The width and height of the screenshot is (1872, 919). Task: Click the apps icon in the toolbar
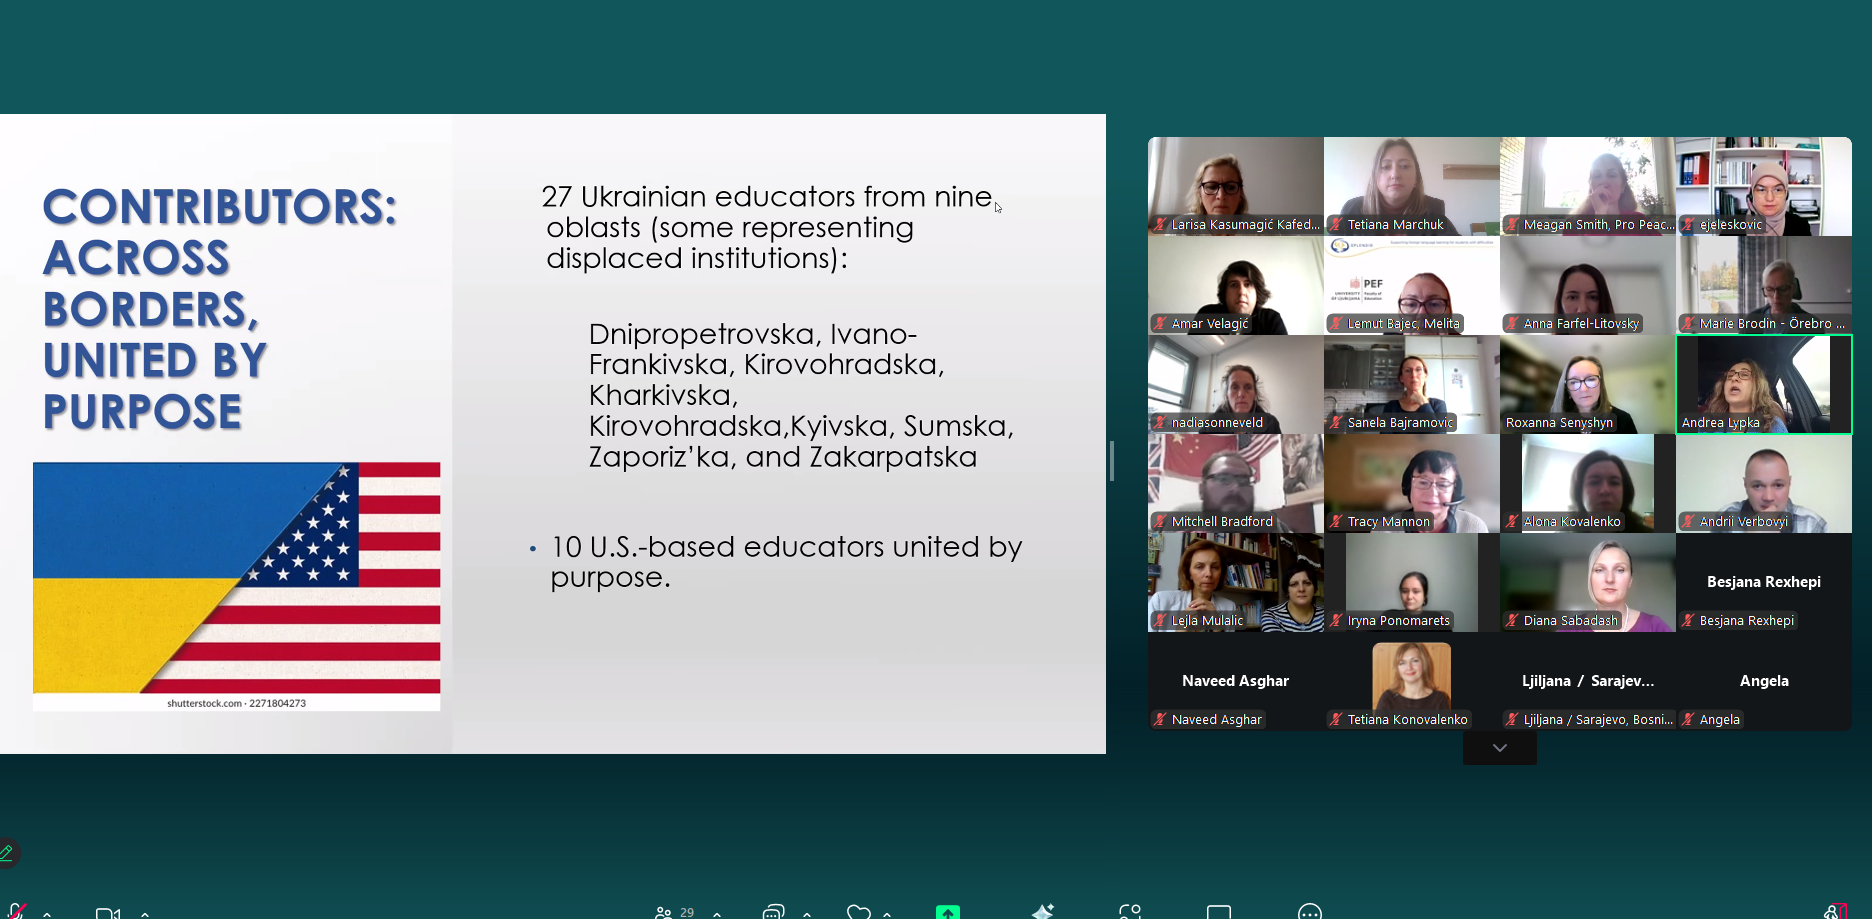(1130, 912)
